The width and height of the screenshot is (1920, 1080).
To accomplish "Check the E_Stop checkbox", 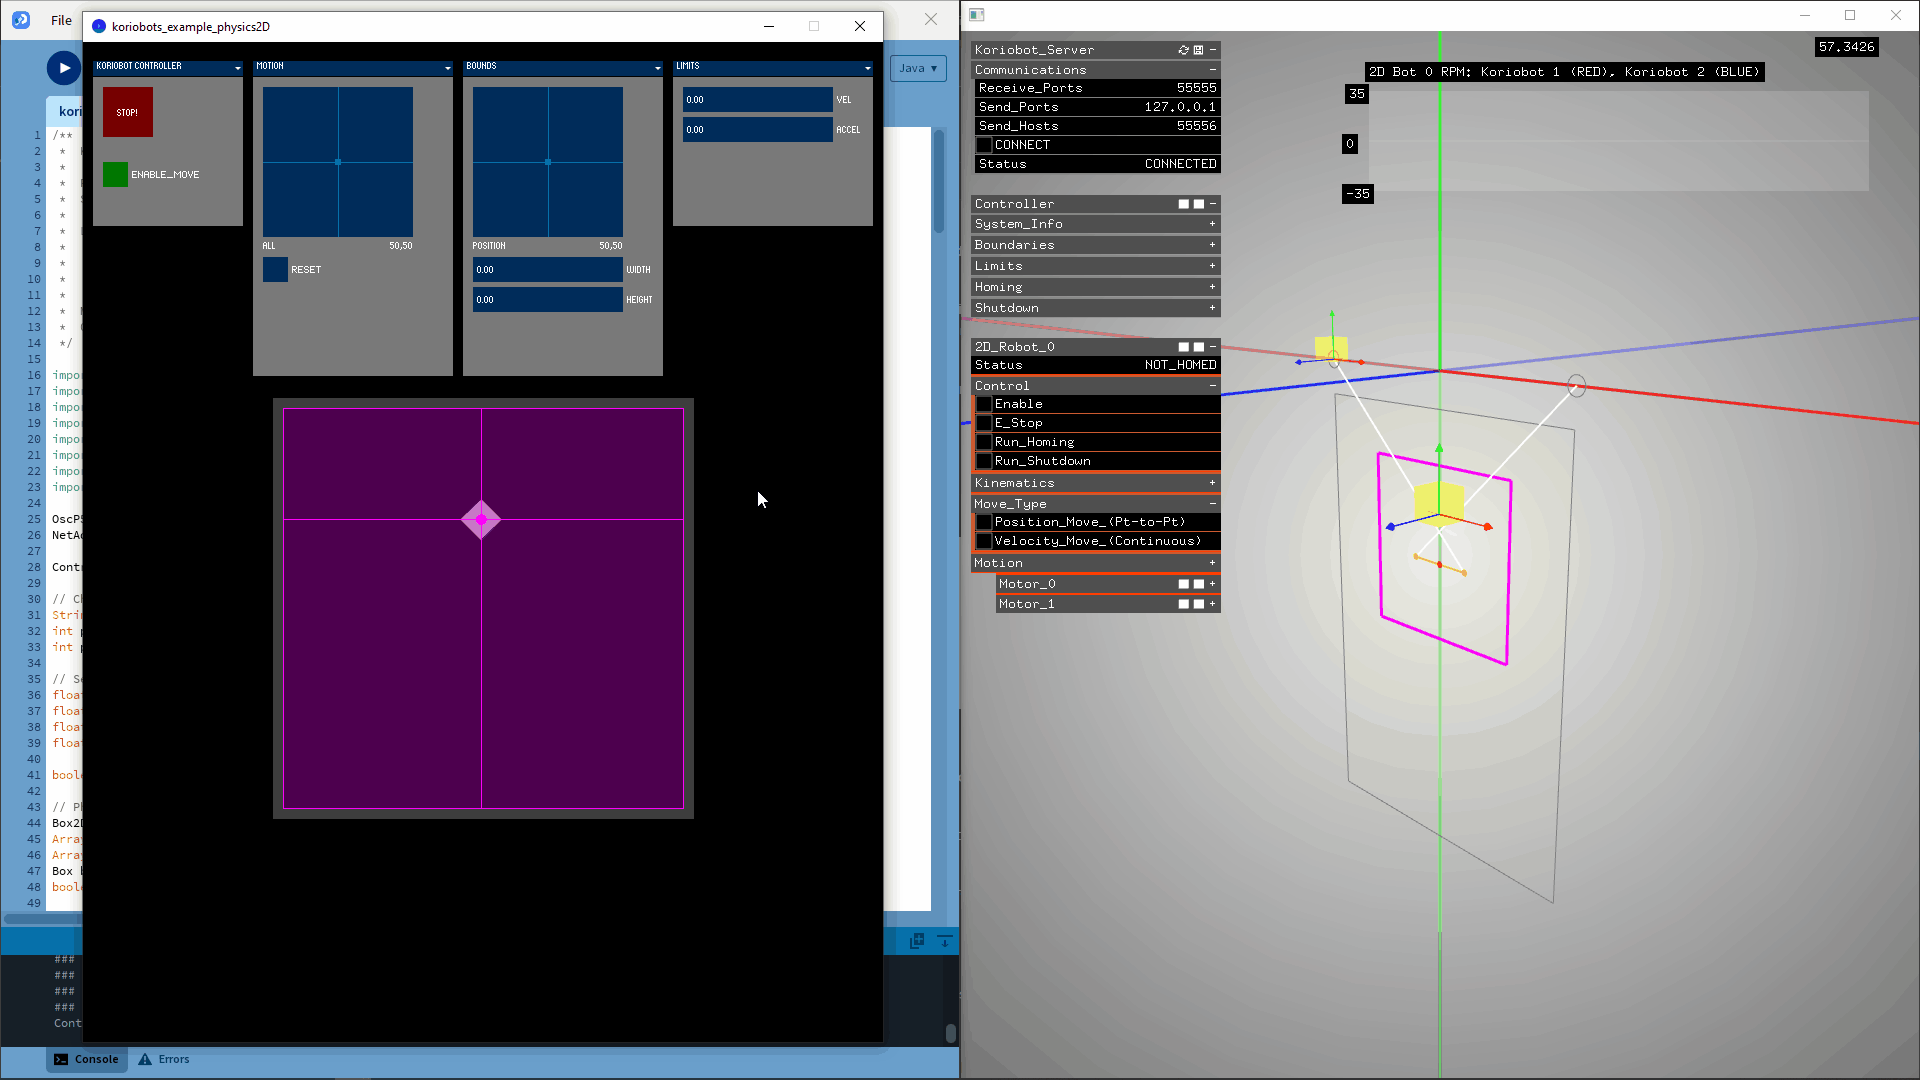I will coord(984,423).
